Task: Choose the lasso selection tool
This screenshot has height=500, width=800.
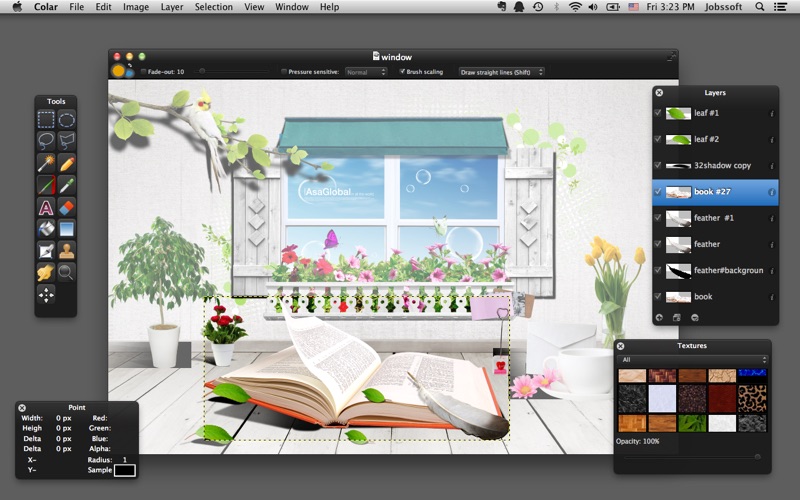Action: pyautogui.click(x=46, y=141)
